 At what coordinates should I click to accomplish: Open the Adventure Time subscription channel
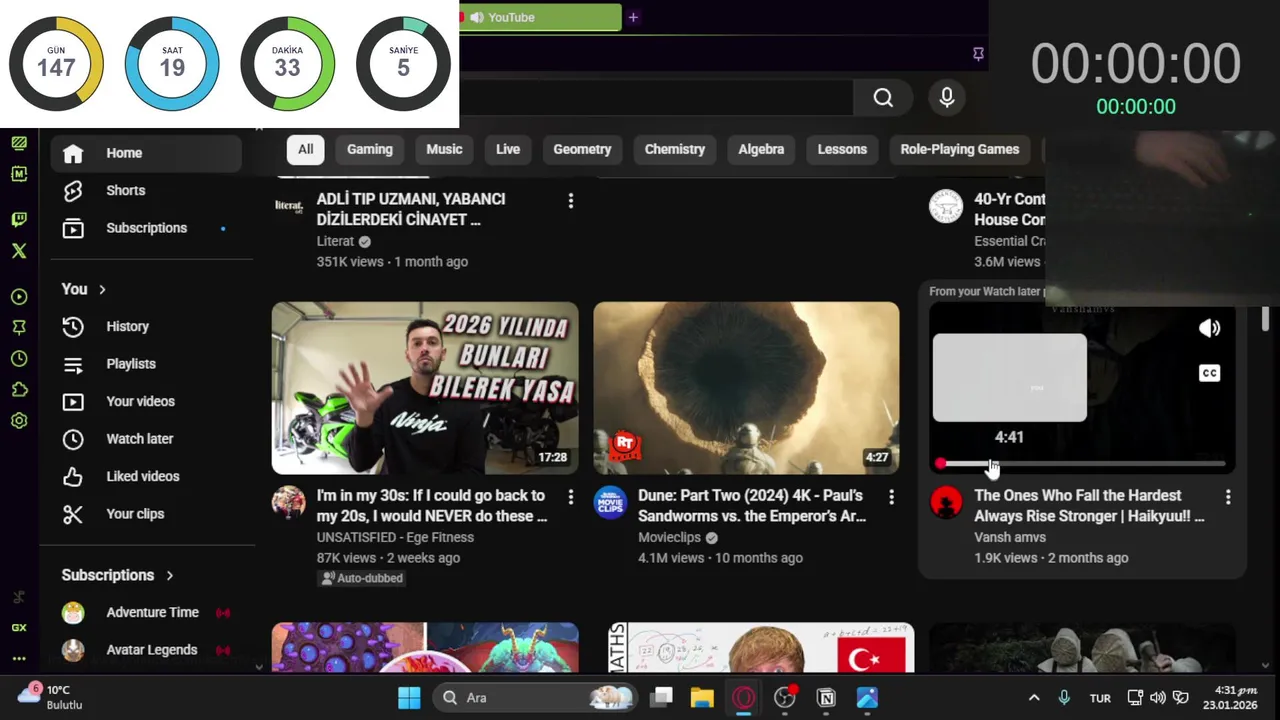(146, 612)
